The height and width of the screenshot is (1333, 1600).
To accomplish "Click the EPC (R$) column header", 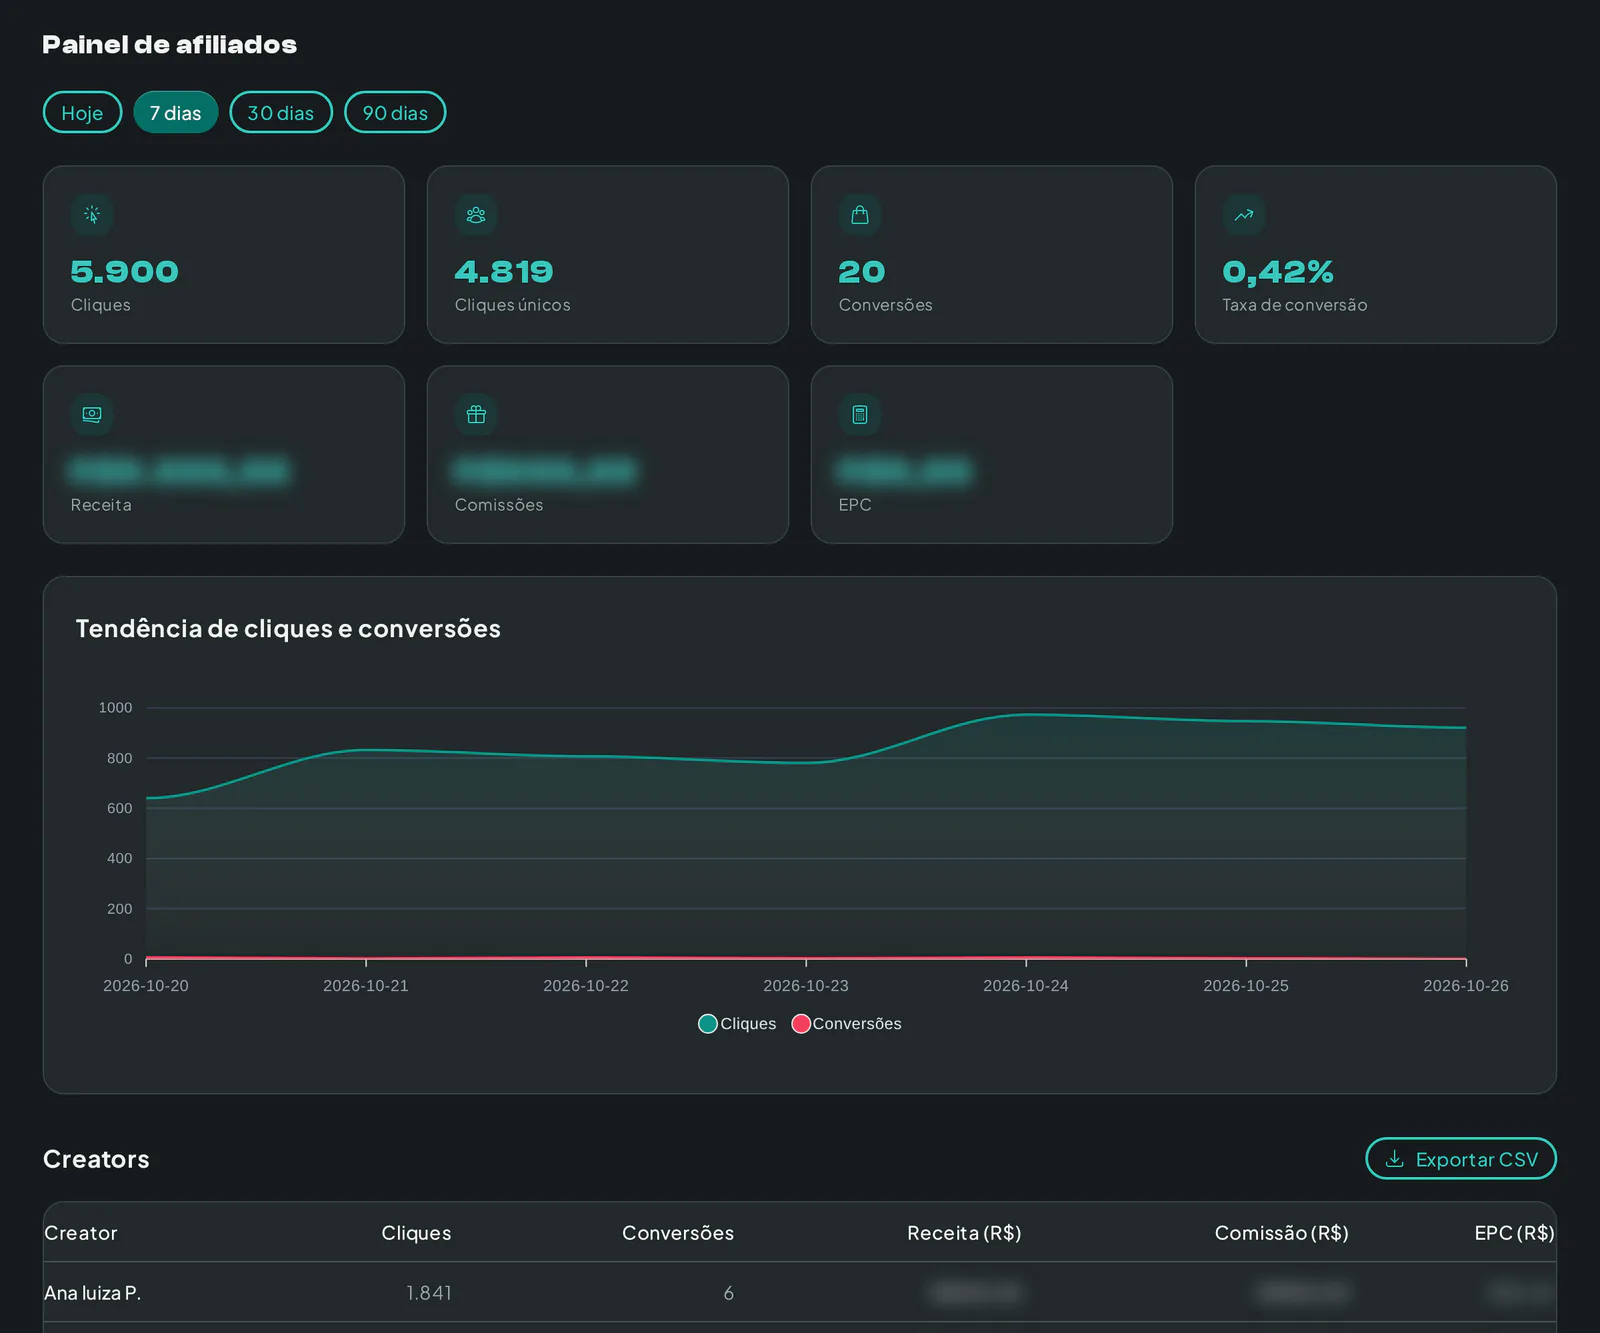I will 1514,1233.
